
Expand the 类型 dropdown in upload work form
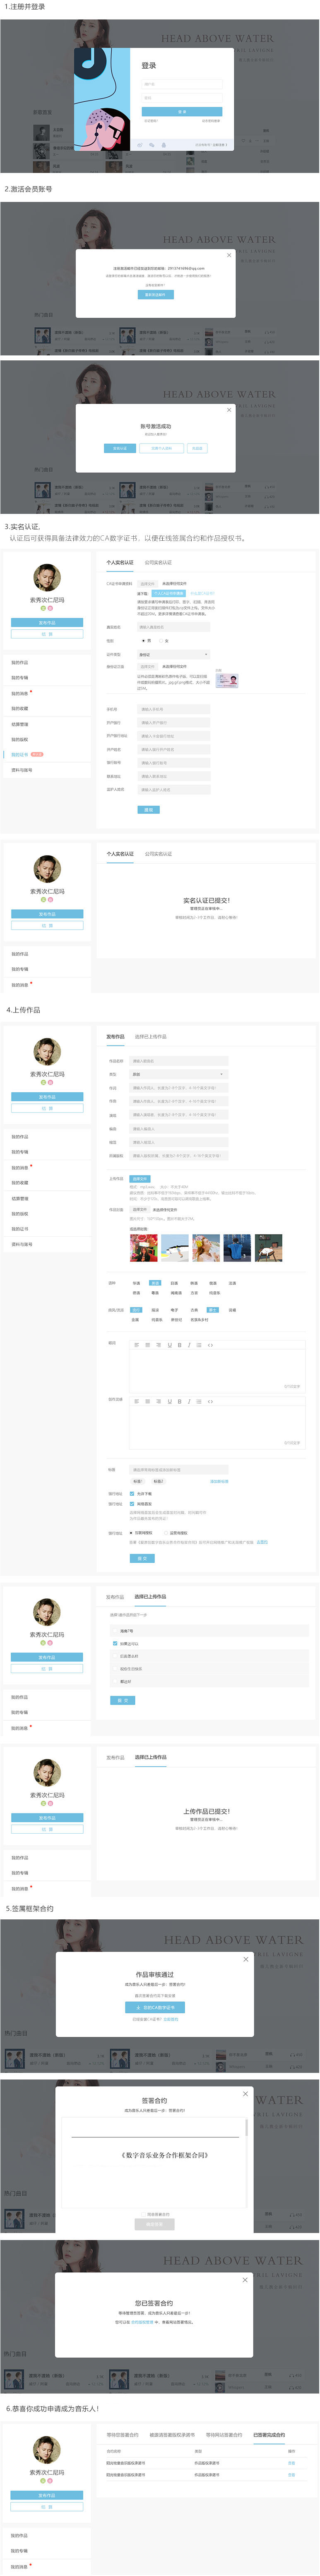[179, 1074]
